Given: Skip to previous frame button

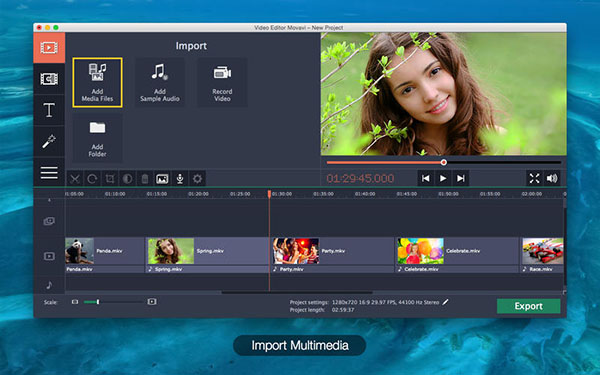Looking at the screenshot, I should tap(425, 178).
